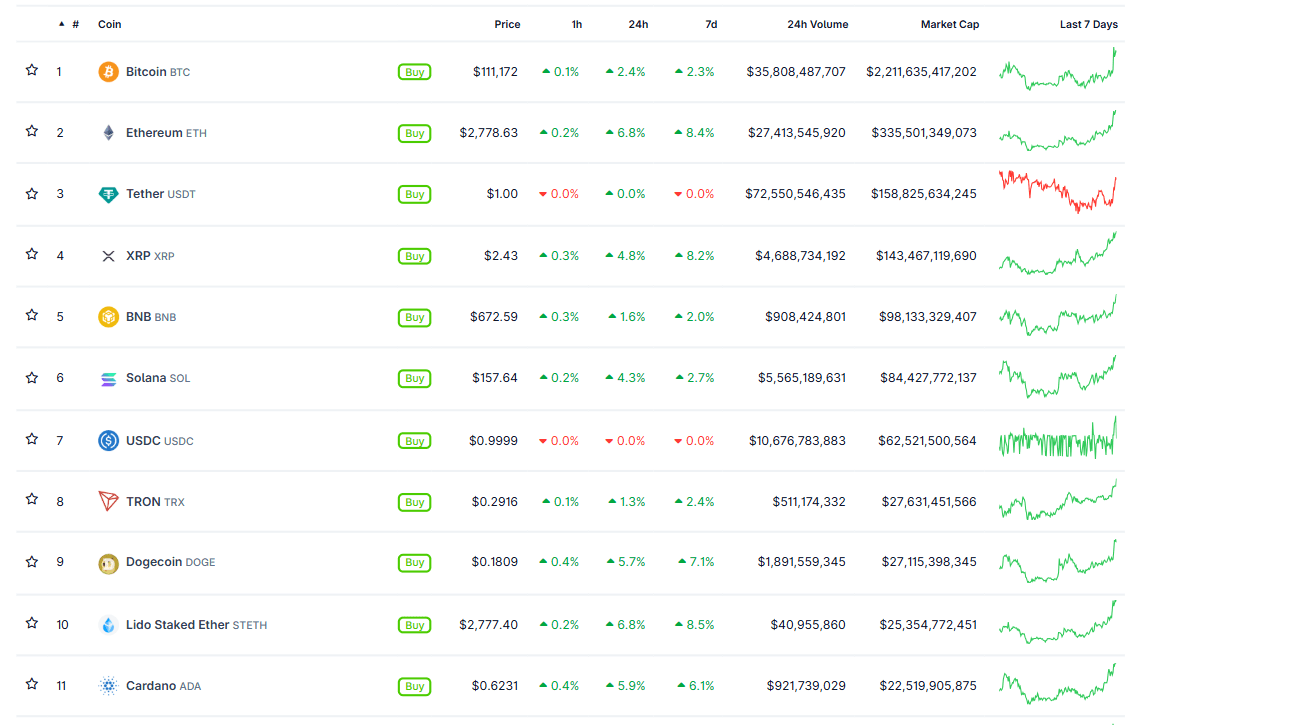The image size is (1302, 725).
Task: Toggle the favorite star for Cardano
Action: click(32, 684)
